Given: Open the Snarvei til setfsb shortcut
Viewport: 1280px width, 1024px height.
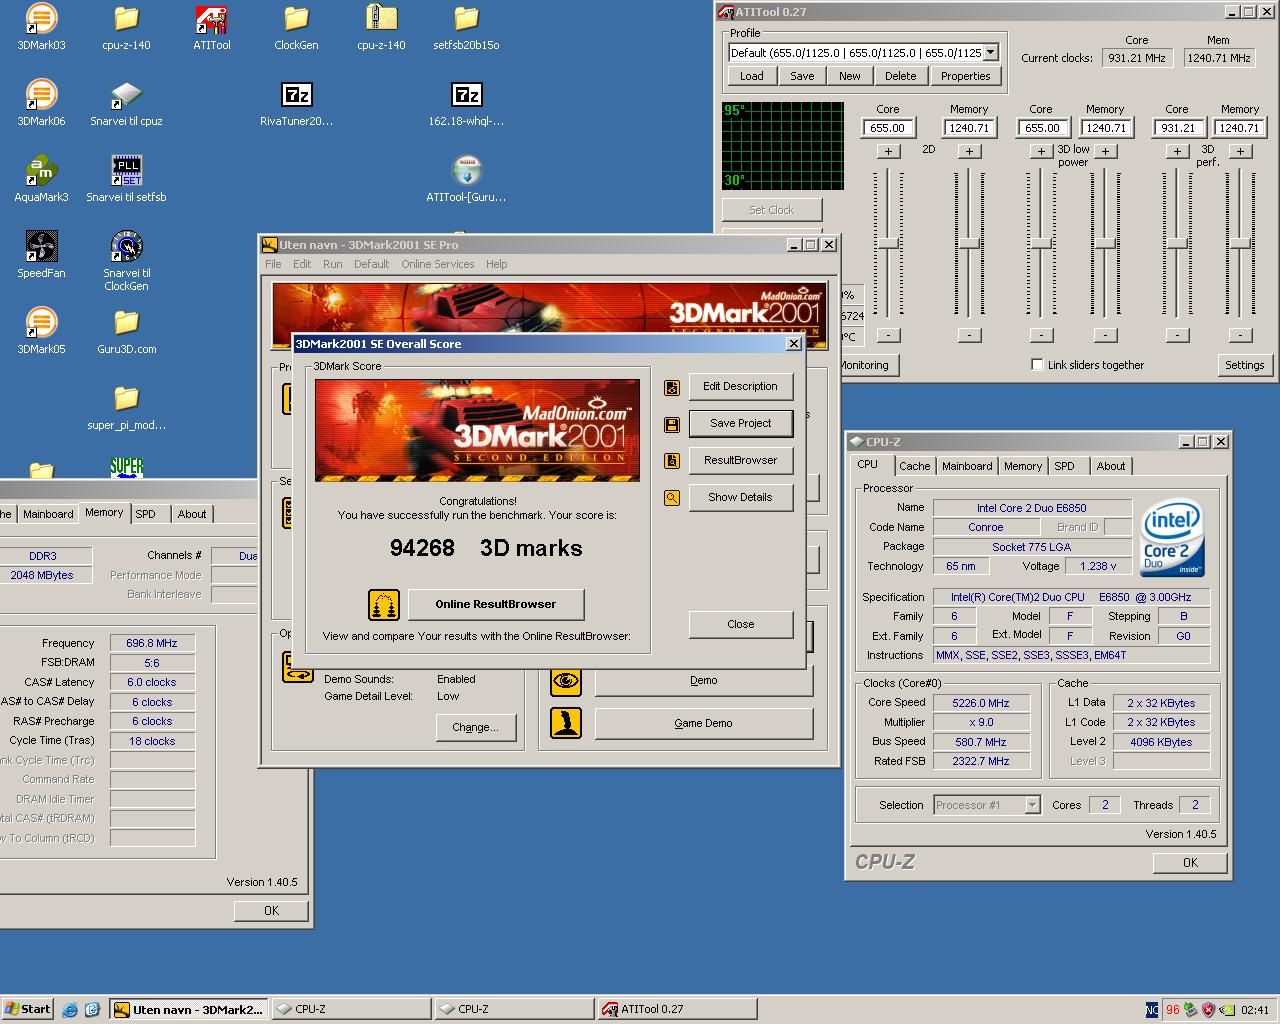Looking at the screenshot, I should tap(126, 178).
